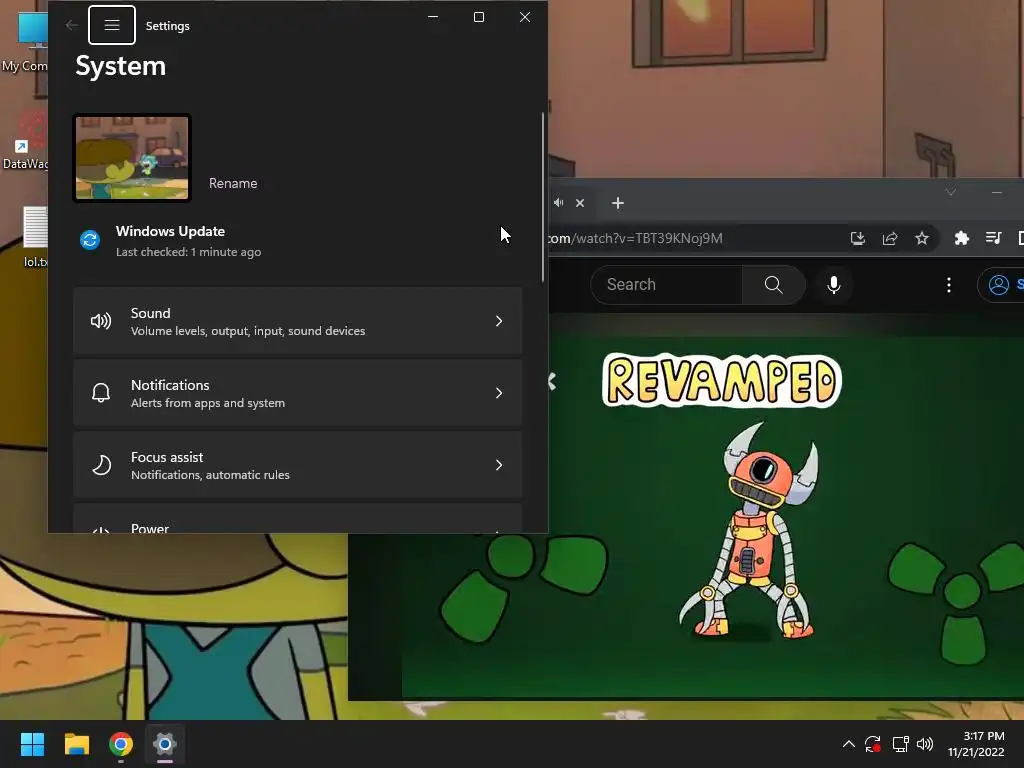Close the current Chrome tab
Image resolution: width=1024 pixels, height=768 pixels.
pos(580,203)
